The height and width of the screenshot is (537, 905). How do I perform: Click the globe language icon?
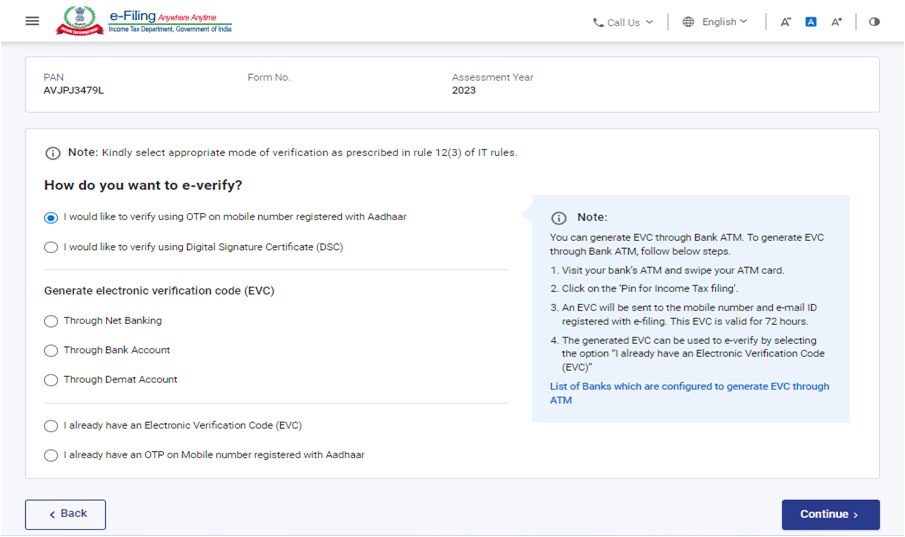tap(688, 22)
